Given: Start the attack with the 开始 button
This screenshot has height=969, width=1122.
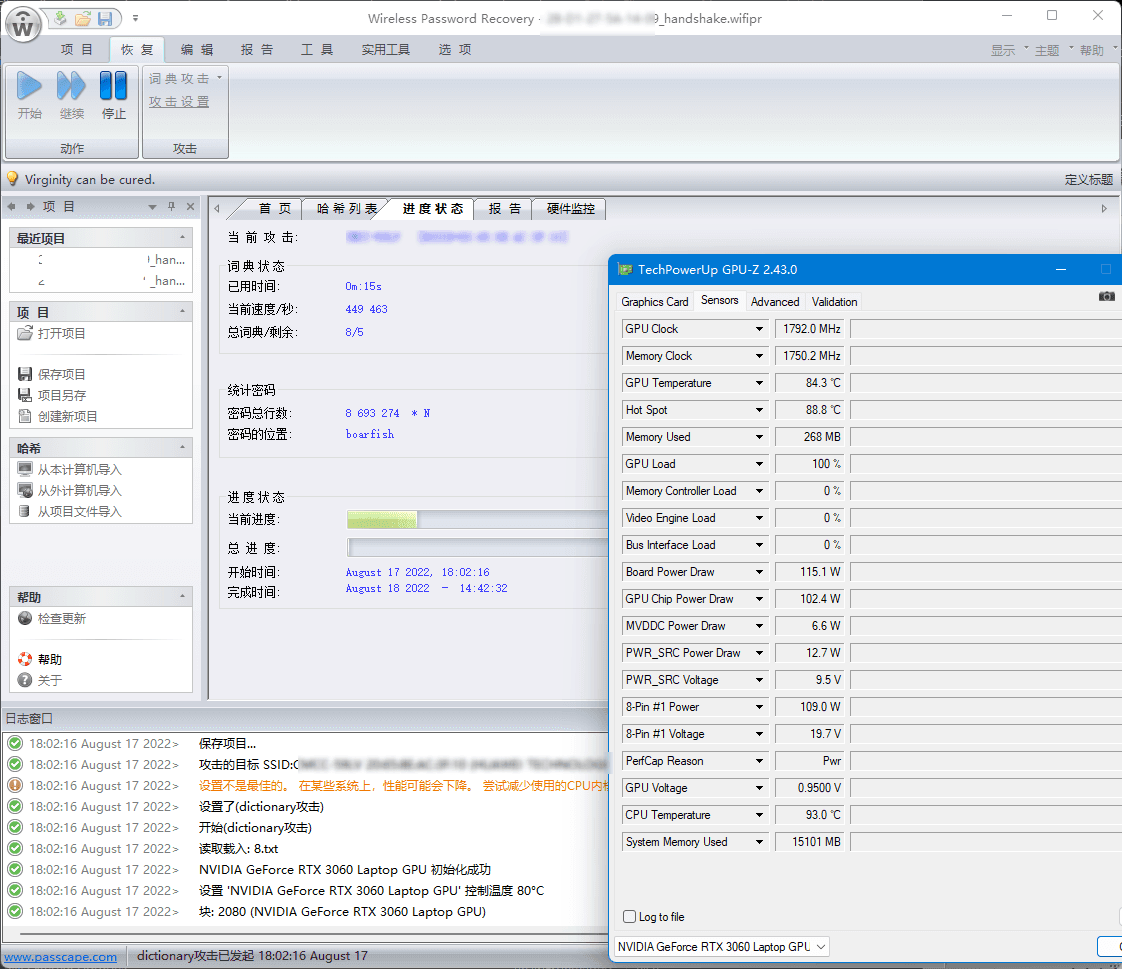Looking at the screenshot, I should (29, 95).
